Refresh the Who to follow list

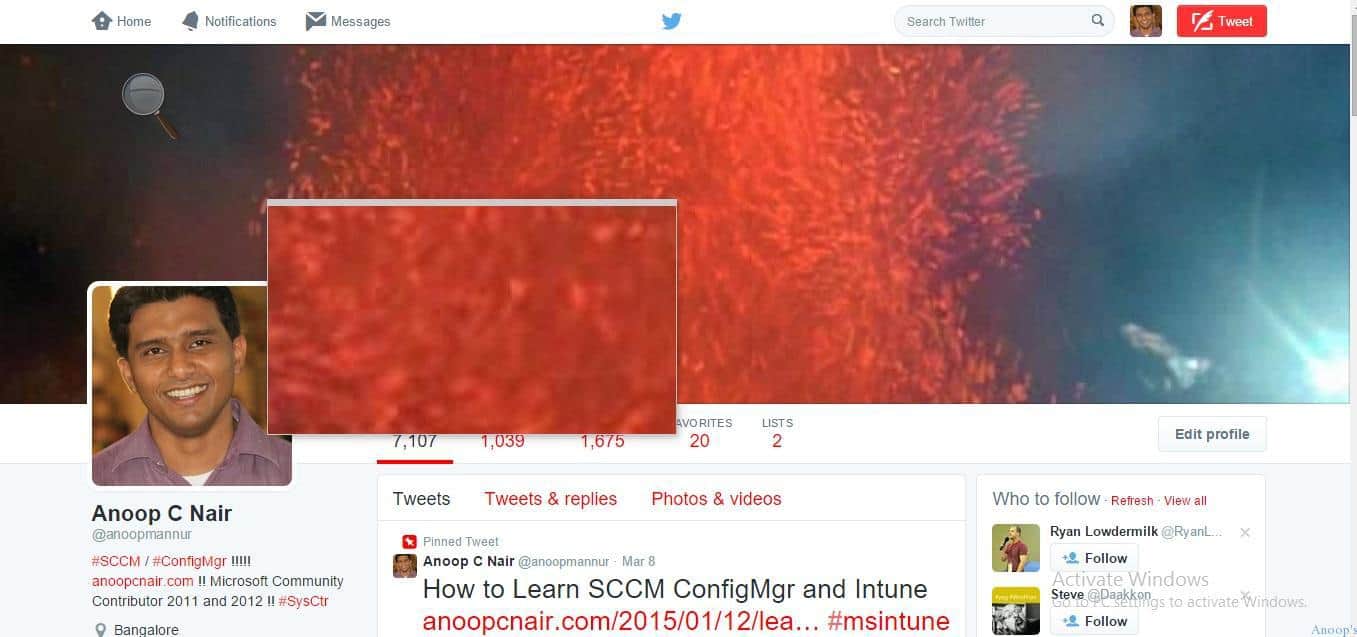[1132, 501]
